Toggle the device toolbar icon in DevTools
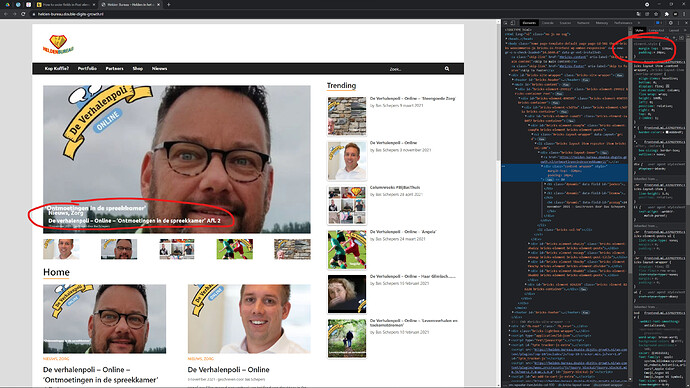Screen dimensions: 690x388 (513, 23)
